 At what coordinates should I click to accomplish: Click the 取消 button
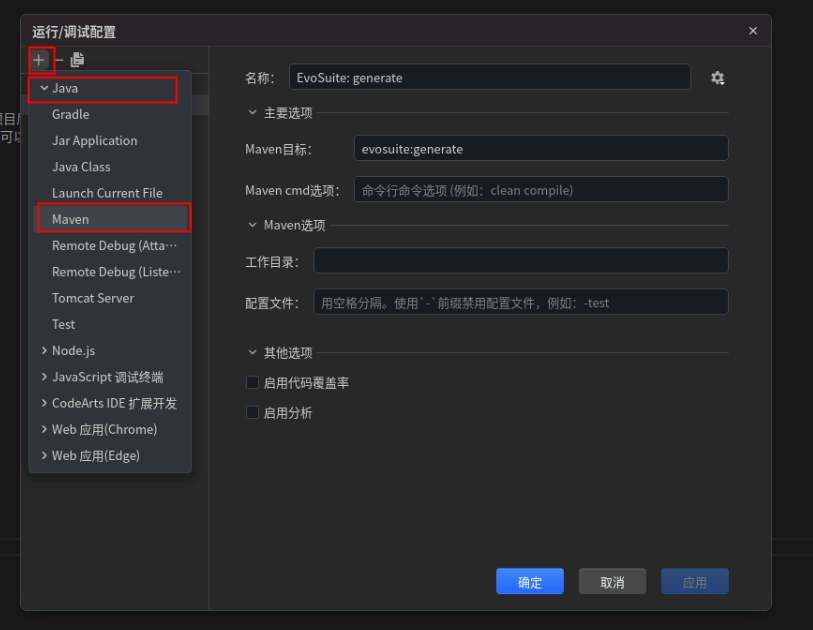pyautogui.click(x=612, y=581)
